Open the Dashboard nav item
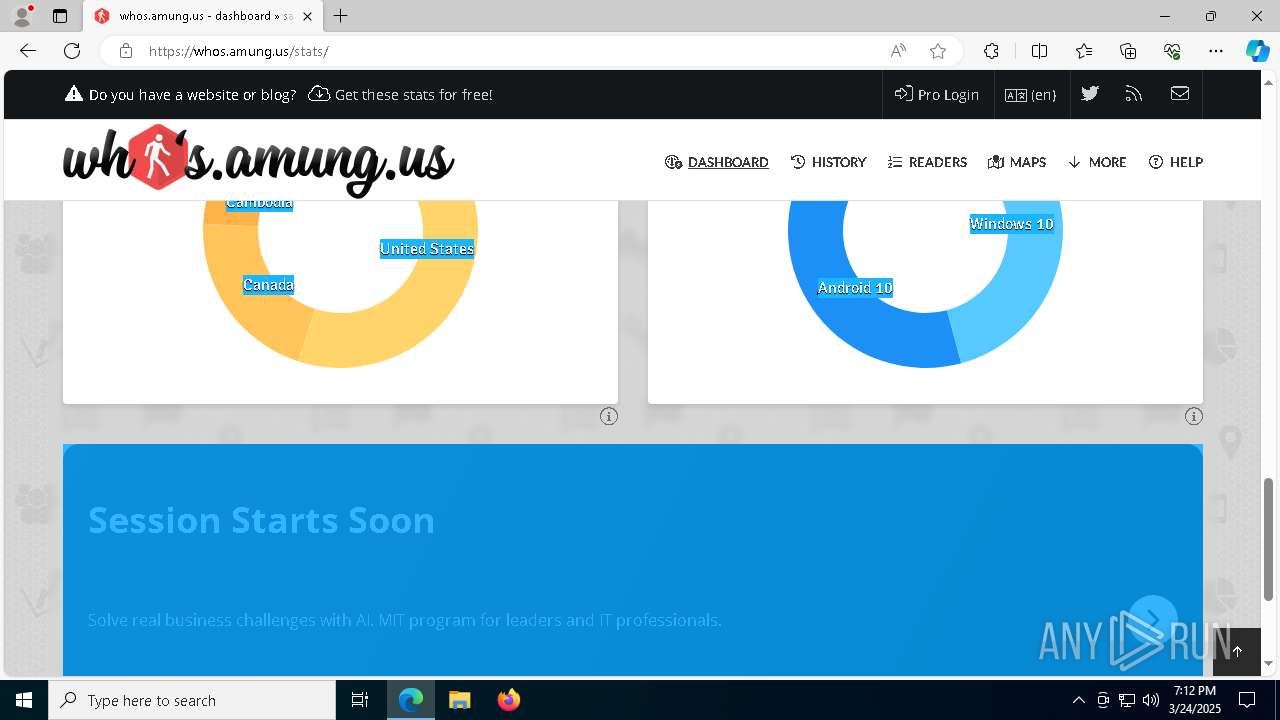Screen dimensions: 1280x720 tap(717, 162)
